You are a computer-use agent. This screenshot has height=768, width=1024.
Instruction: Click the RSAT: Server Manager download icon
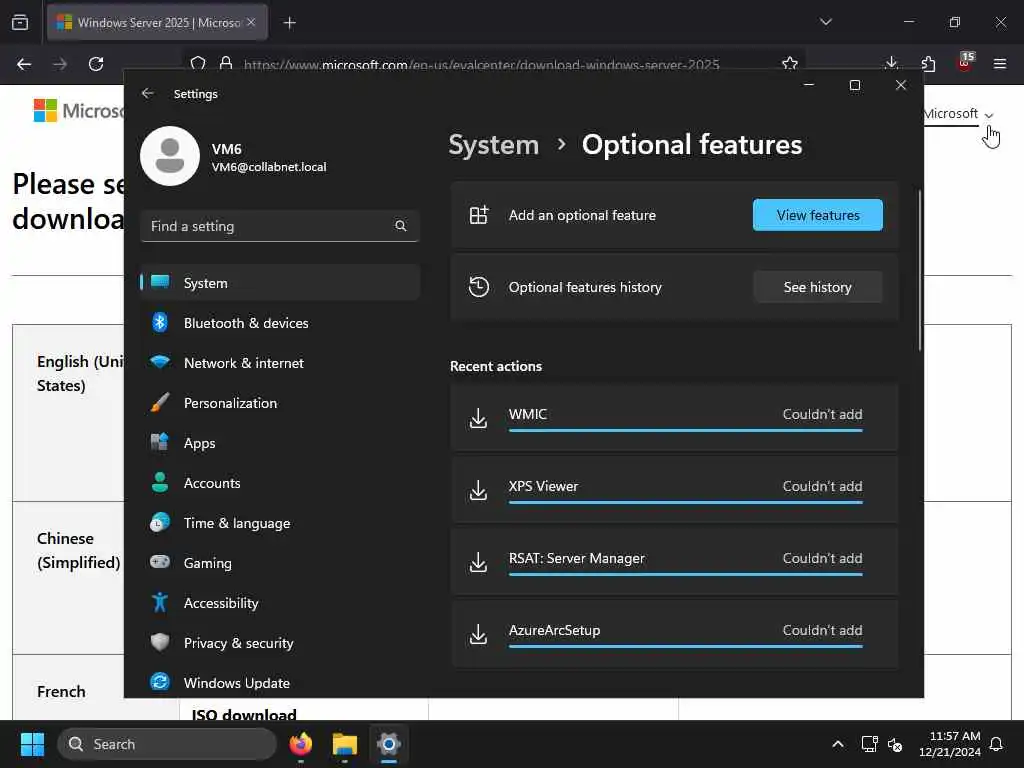[479, 562]
